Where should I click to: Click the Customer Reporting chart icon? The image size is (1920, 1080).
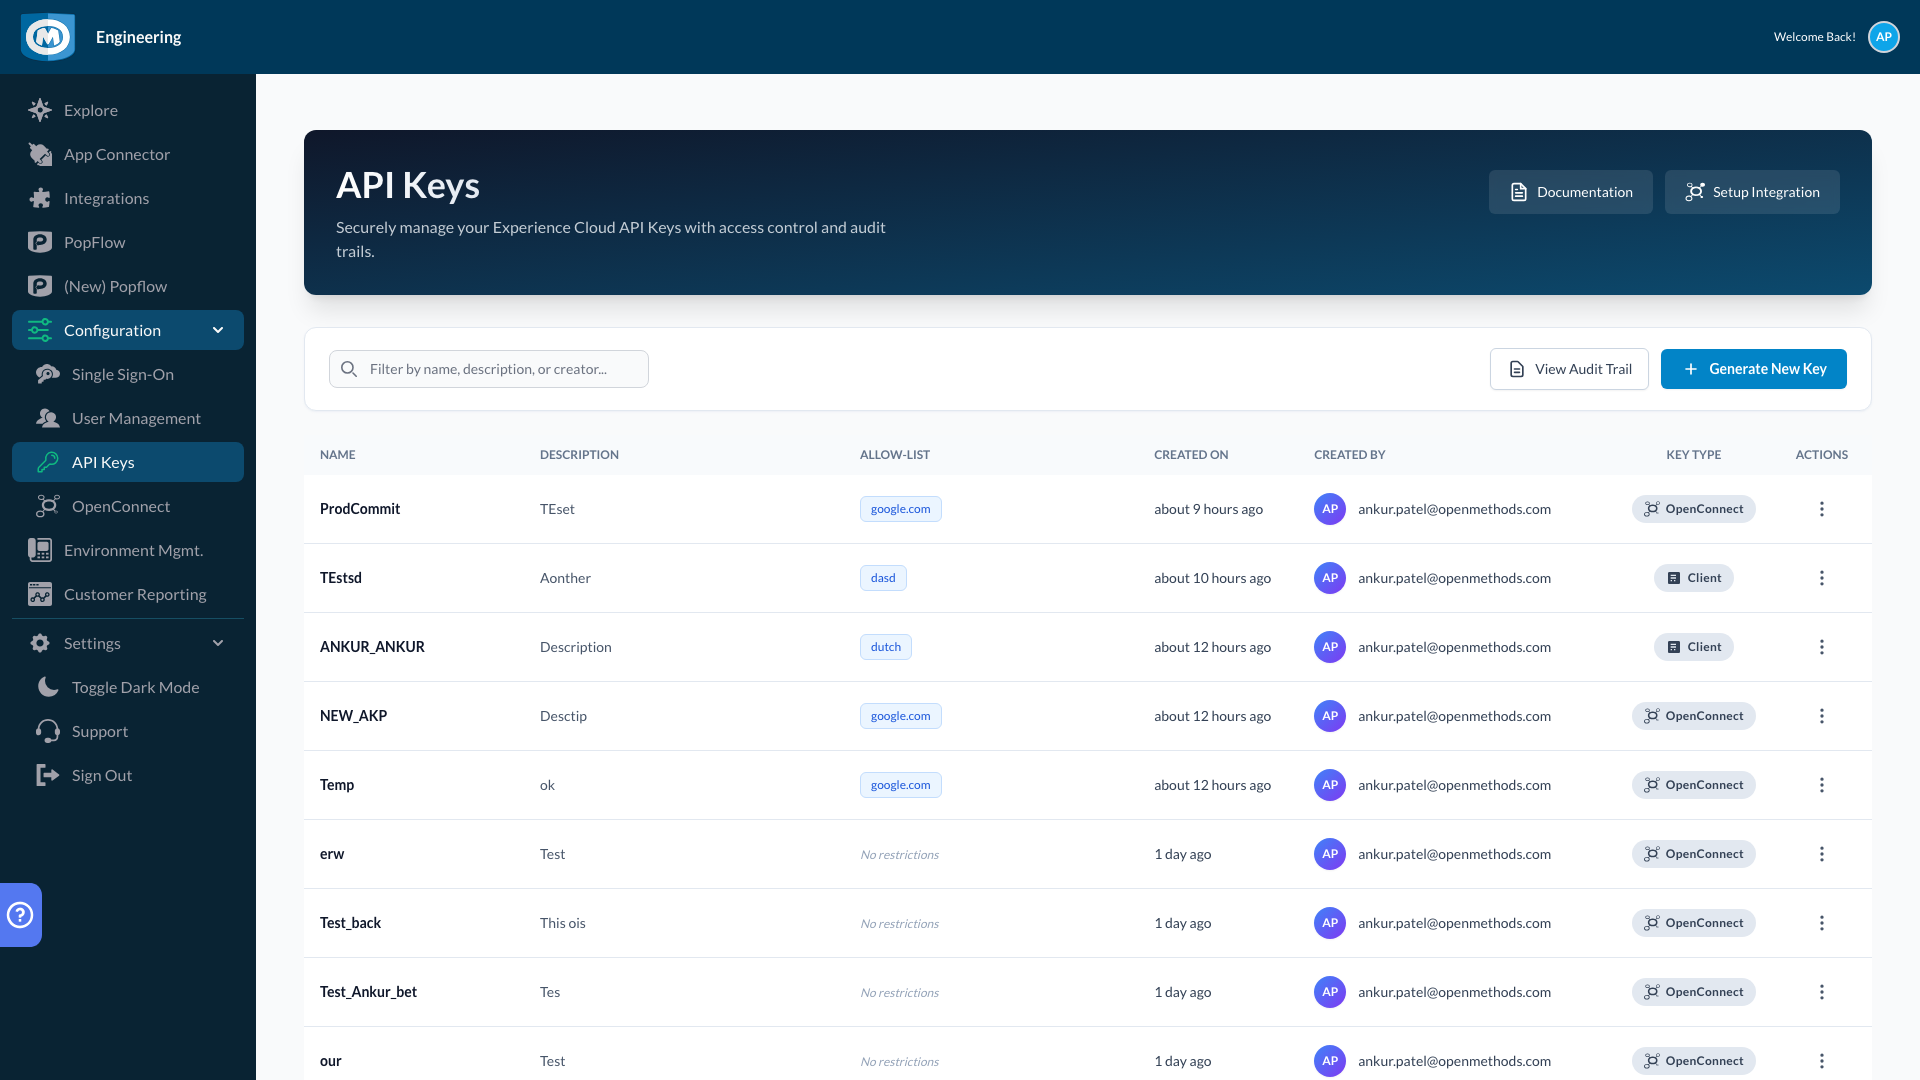coord(40,594)
